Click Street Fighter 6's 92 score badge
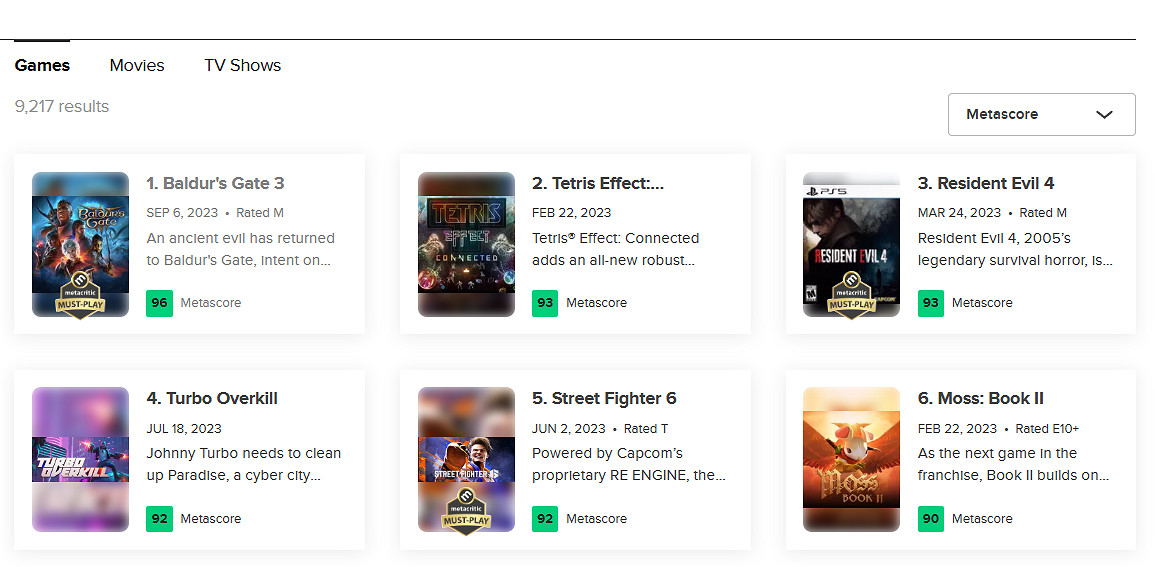The image size is (1155, 567). [545, 519]
